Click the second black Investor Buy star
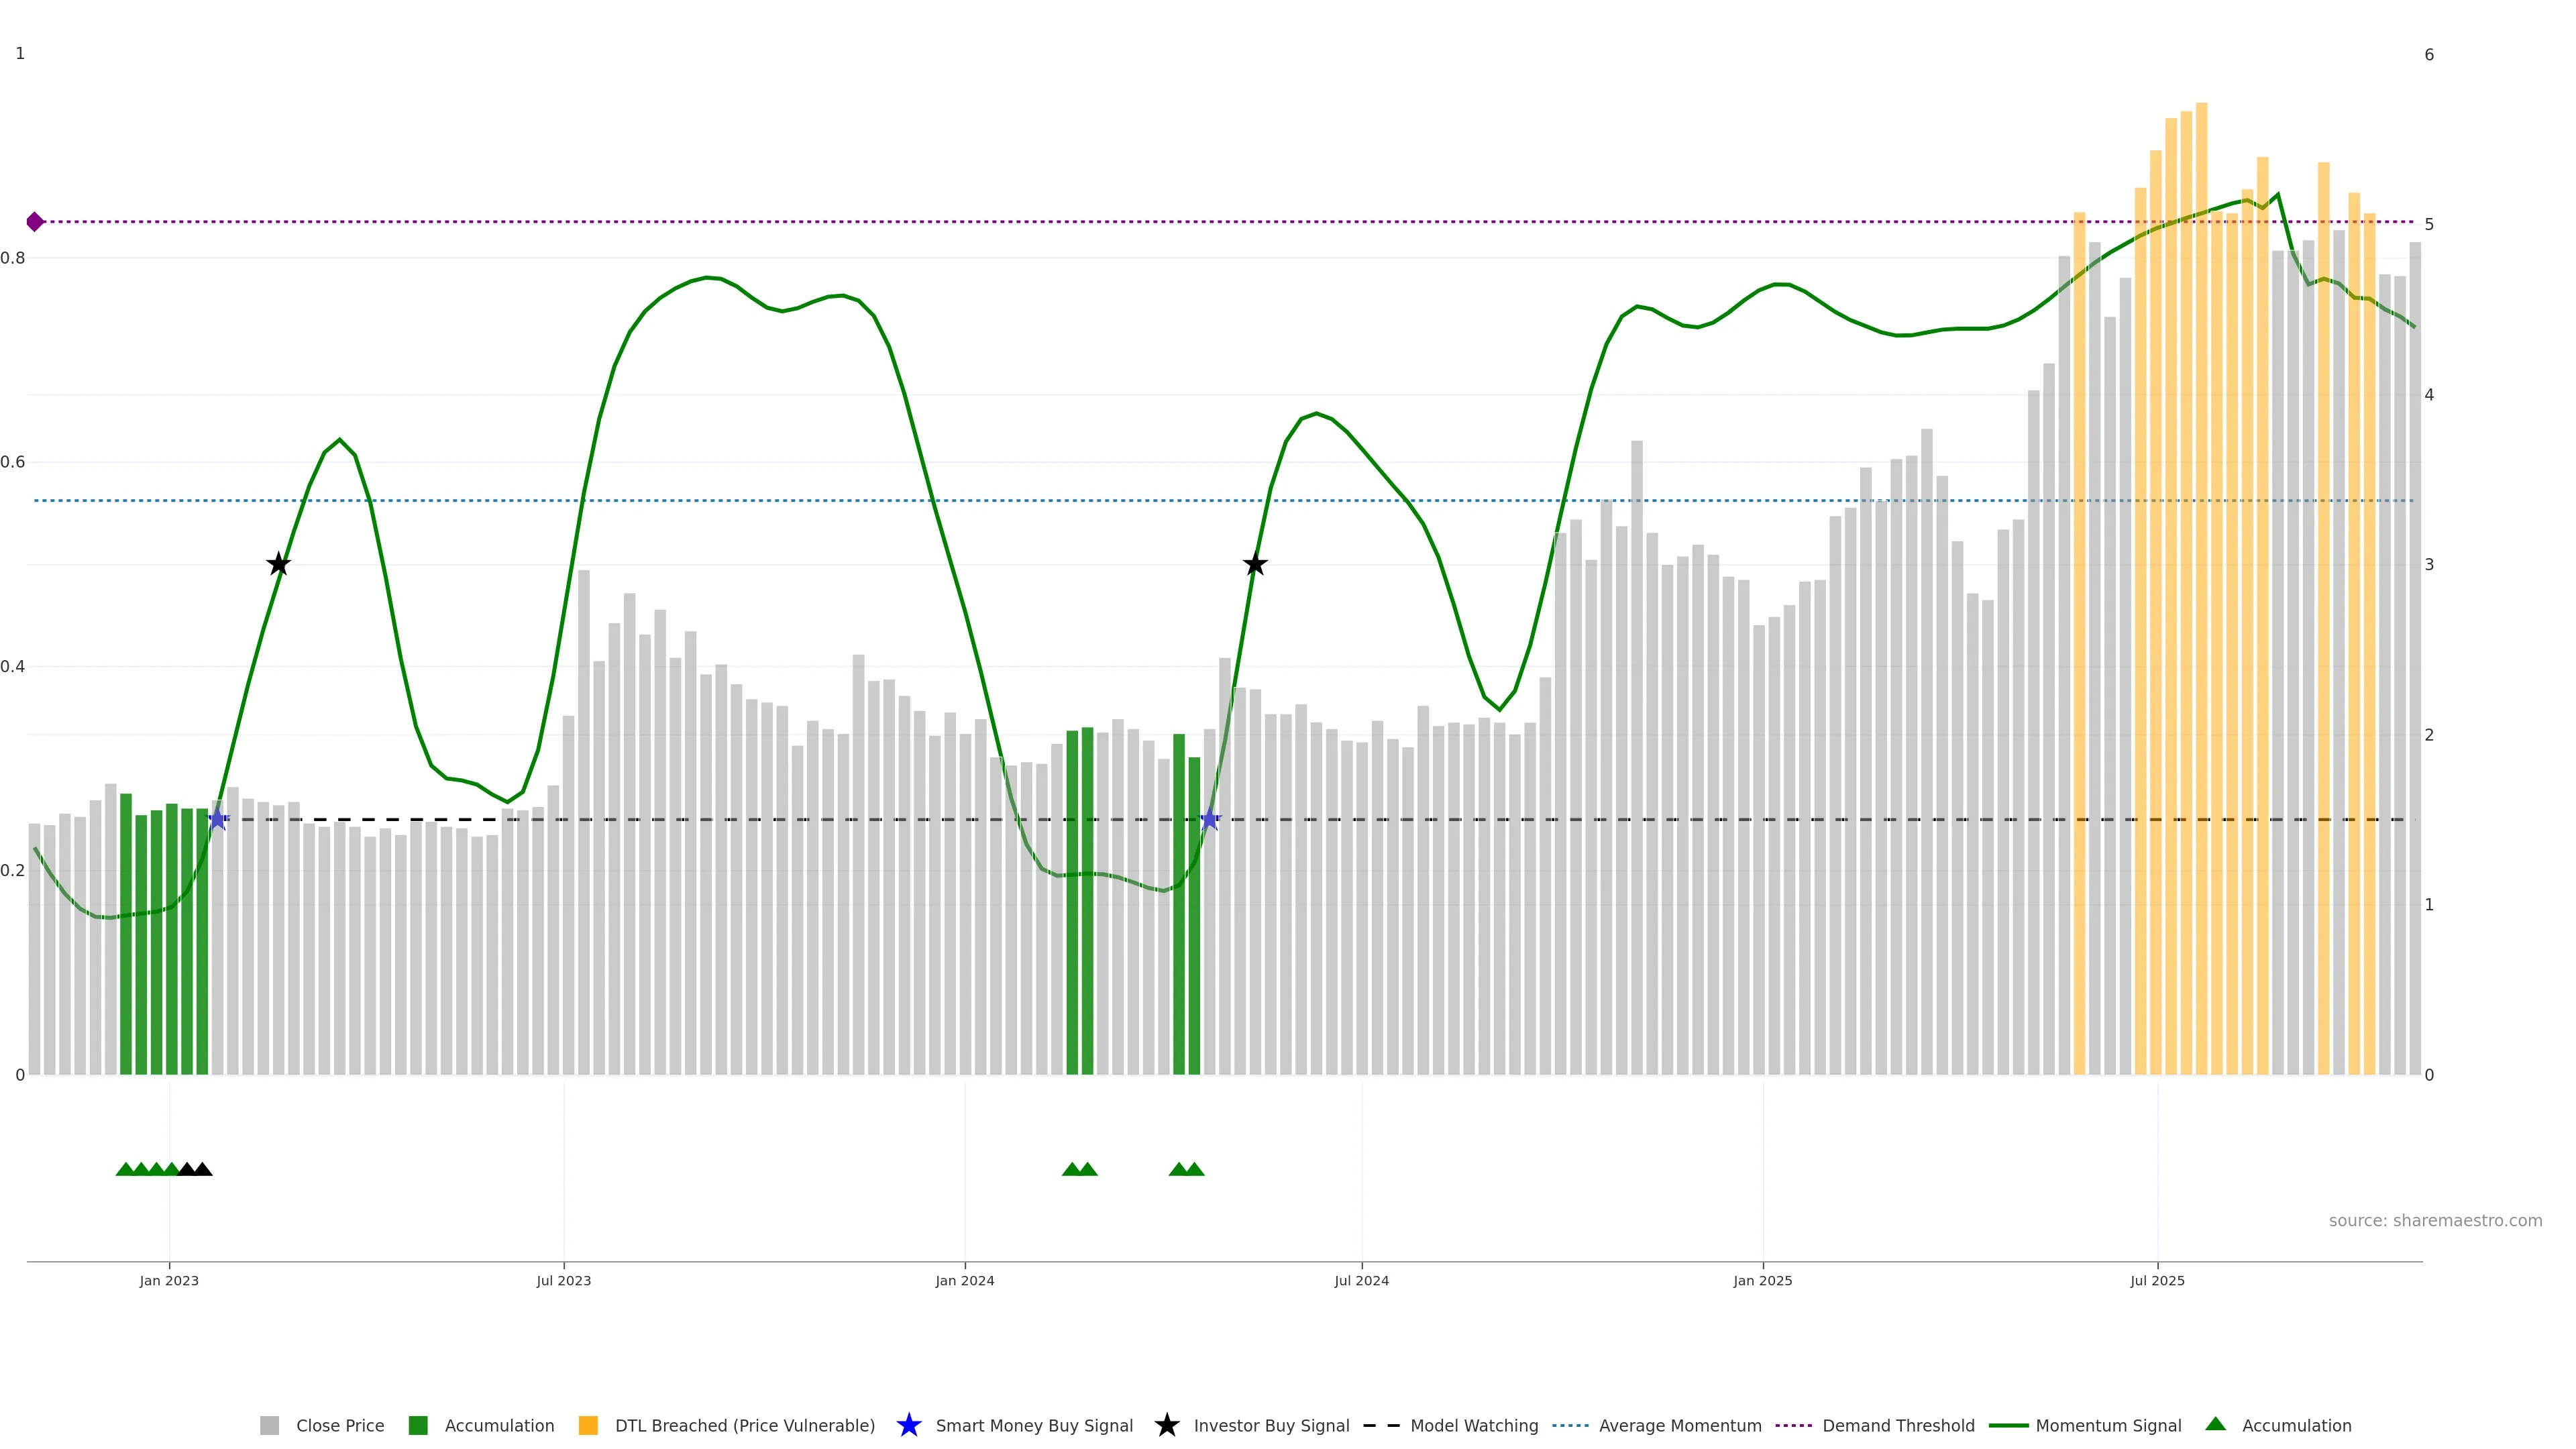The height and width of the screenshot is (1449, 2576). [x=1255, y=565]
